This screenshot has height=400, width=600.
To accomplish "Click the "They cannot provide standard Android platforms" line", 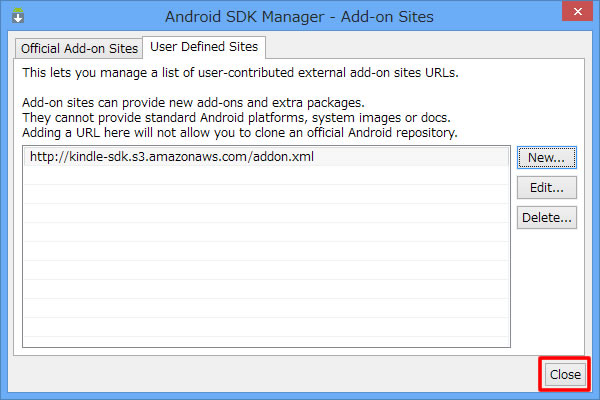I will [236, 118].
